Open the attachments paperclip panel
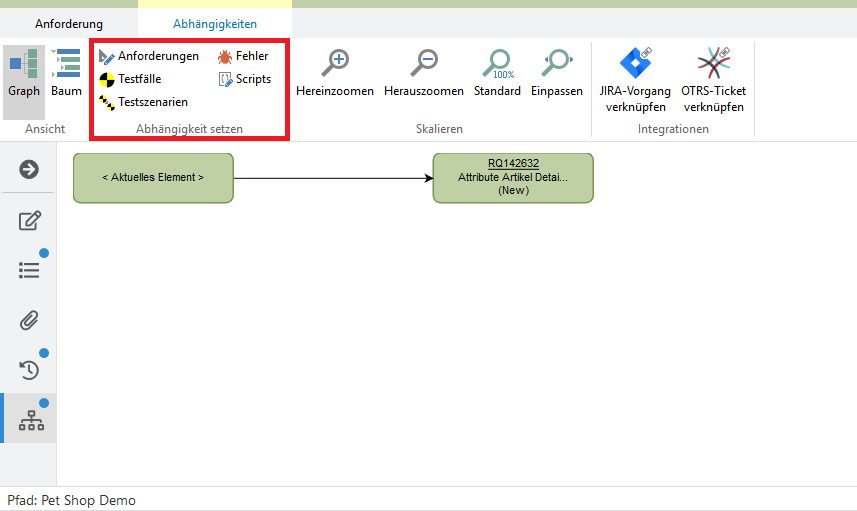Screen dimensions: 857x511 click(x=29, y=320)
